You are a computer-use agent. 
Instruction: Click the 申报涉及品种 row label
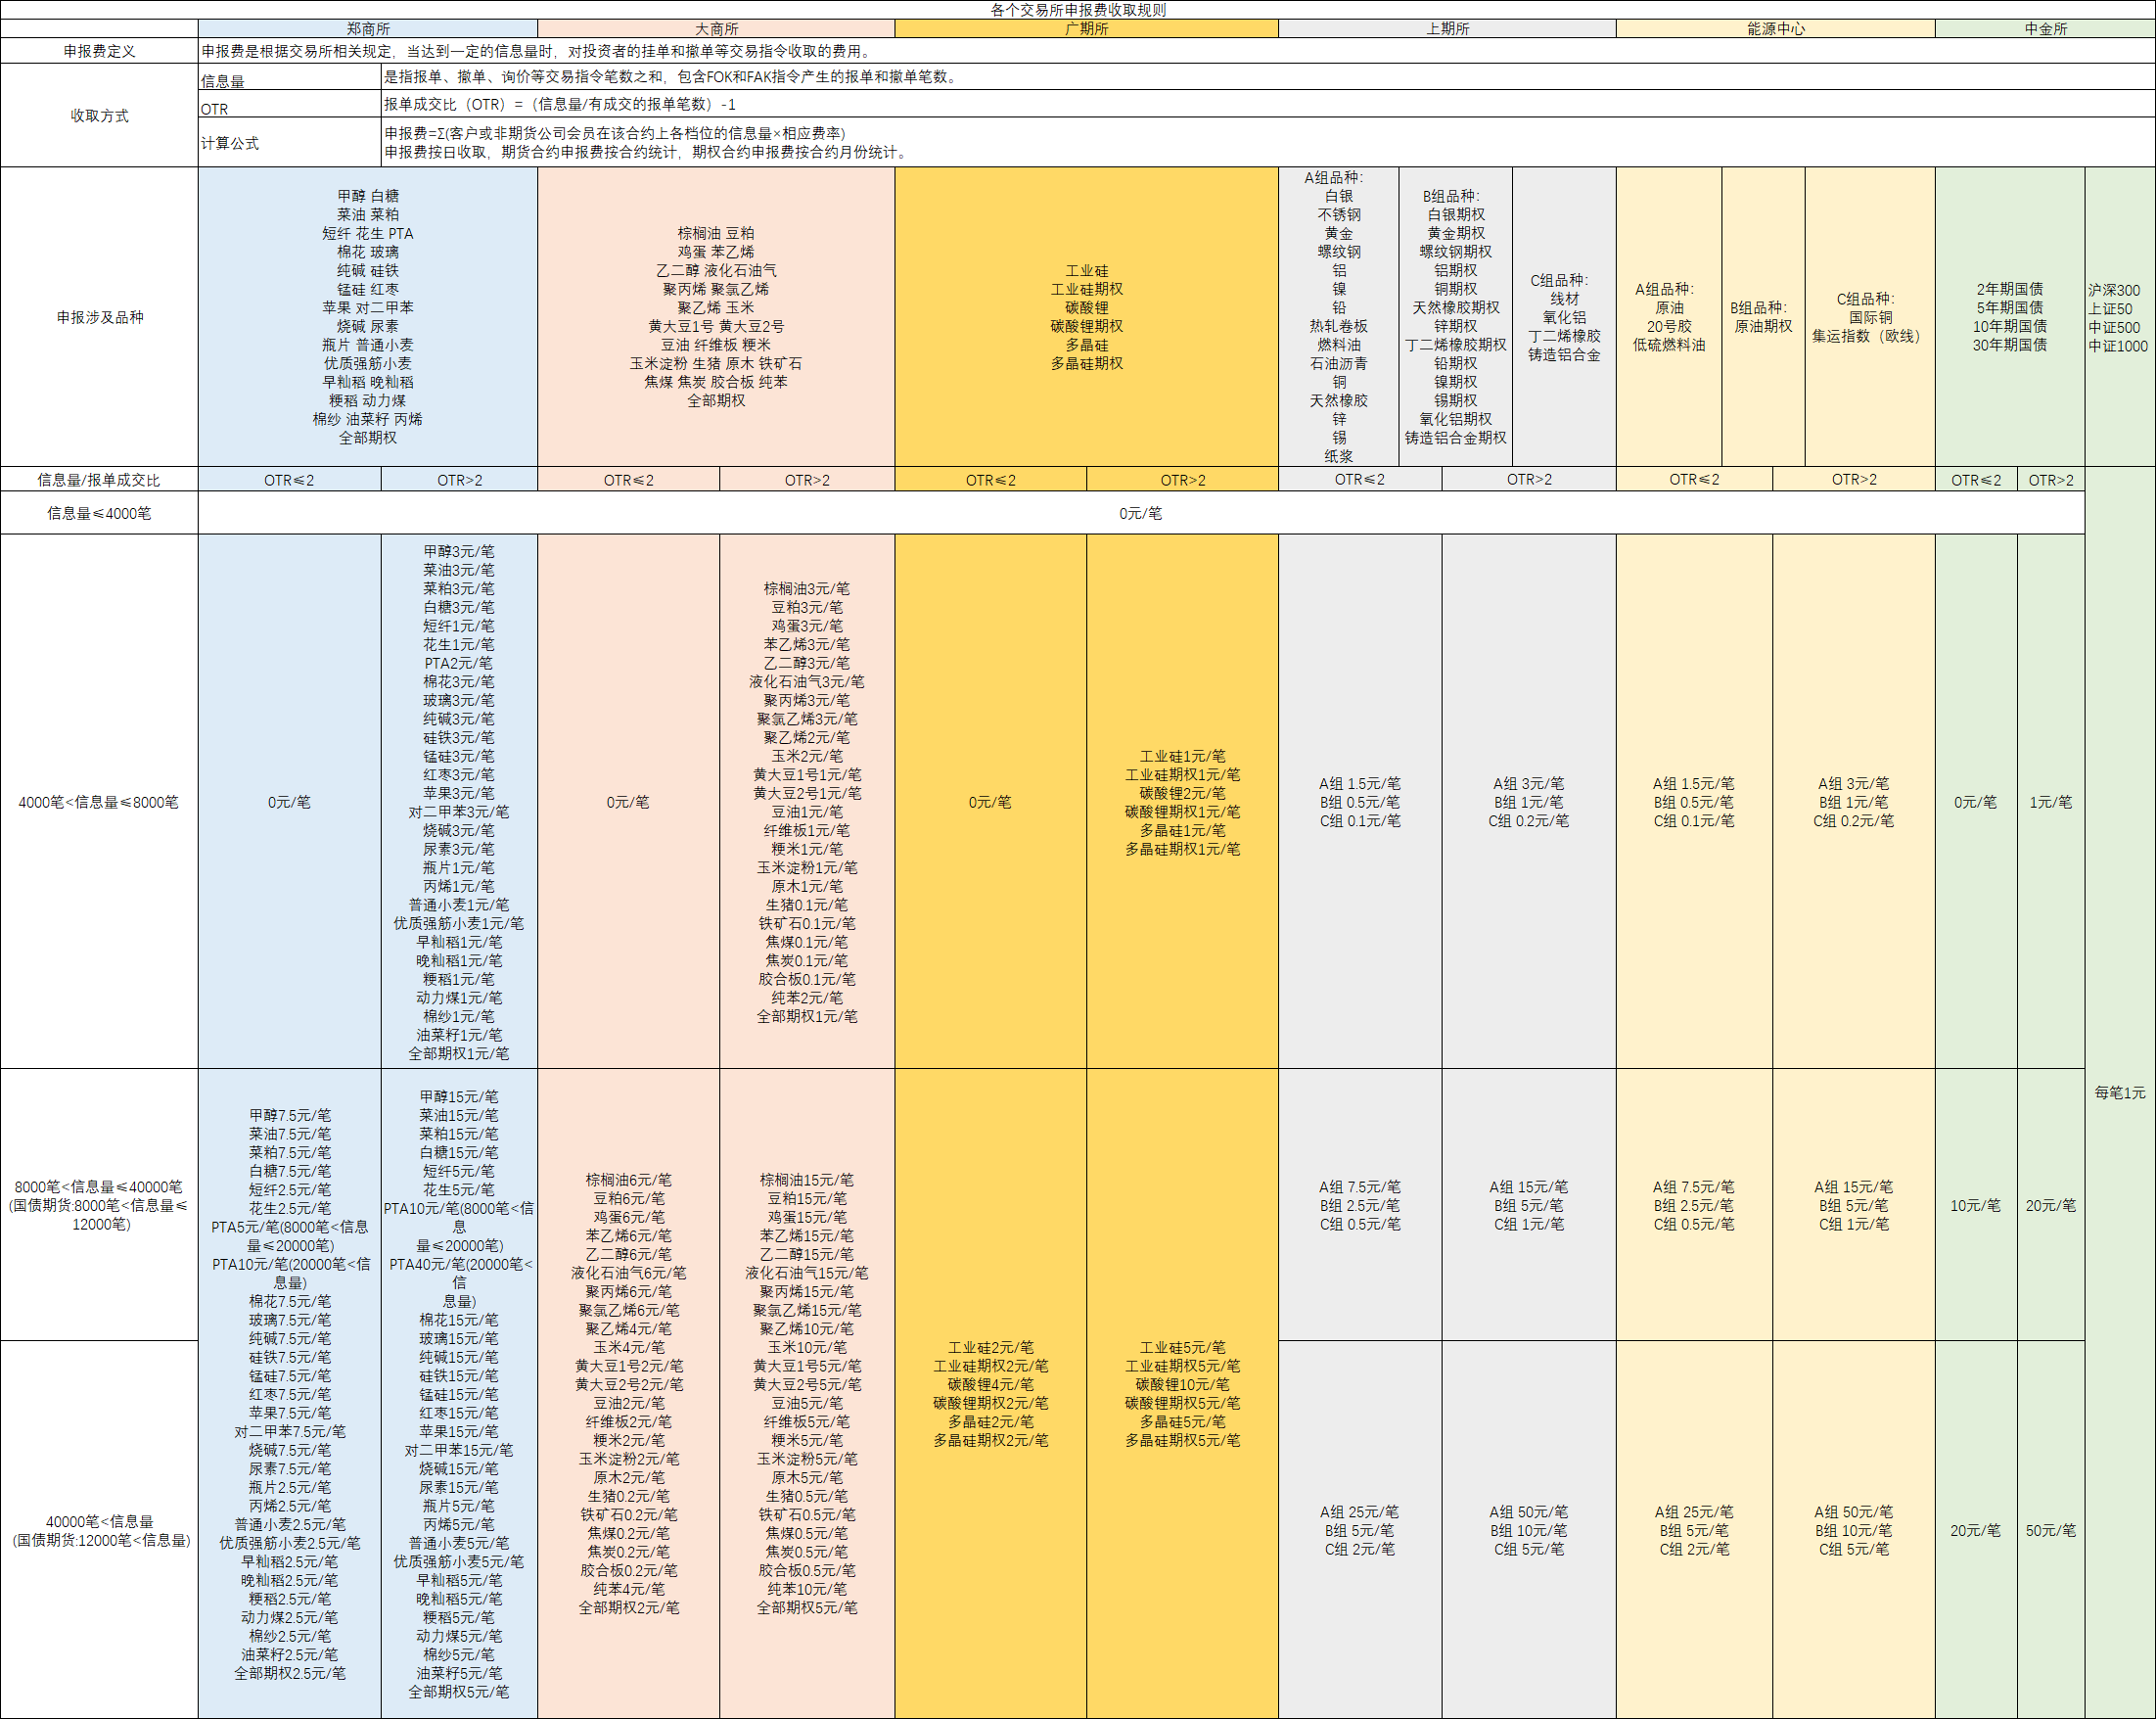click(99, 317)
